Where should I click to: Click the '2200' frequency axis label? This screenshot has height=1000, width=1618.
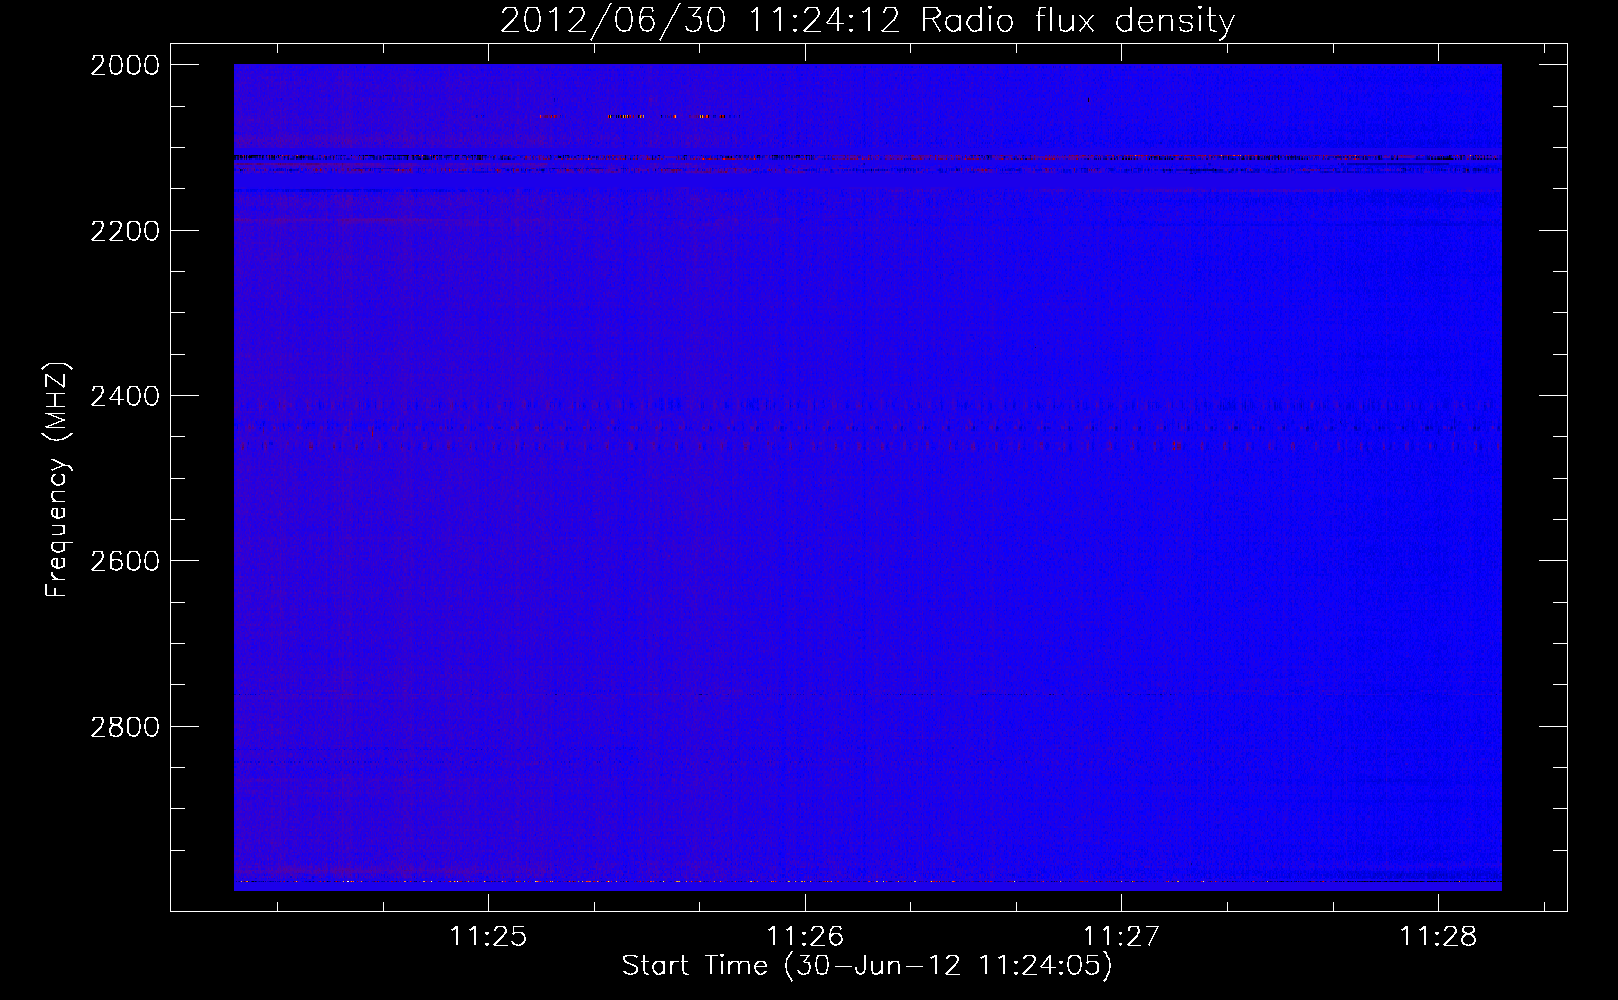point(125,231)
